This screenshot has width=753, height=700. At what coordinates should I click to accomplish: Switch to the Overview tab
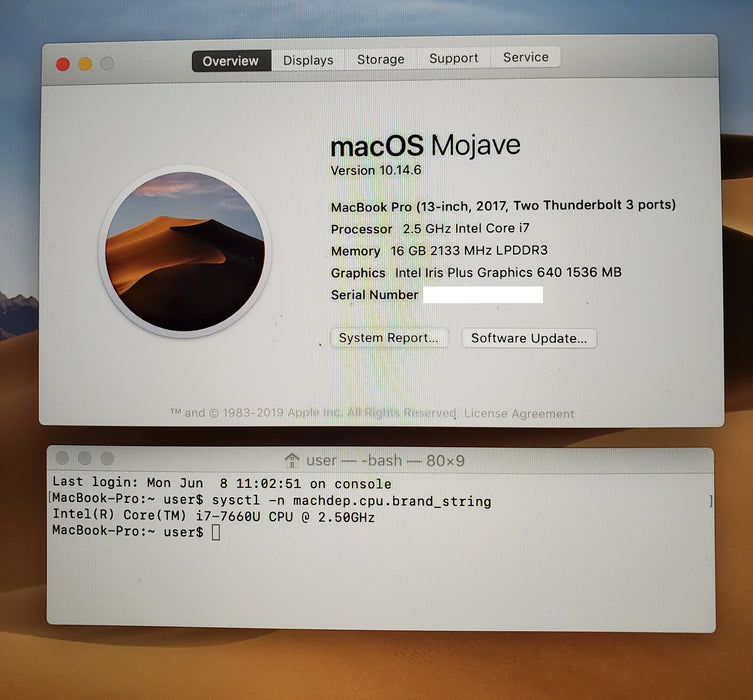[231, 61]
